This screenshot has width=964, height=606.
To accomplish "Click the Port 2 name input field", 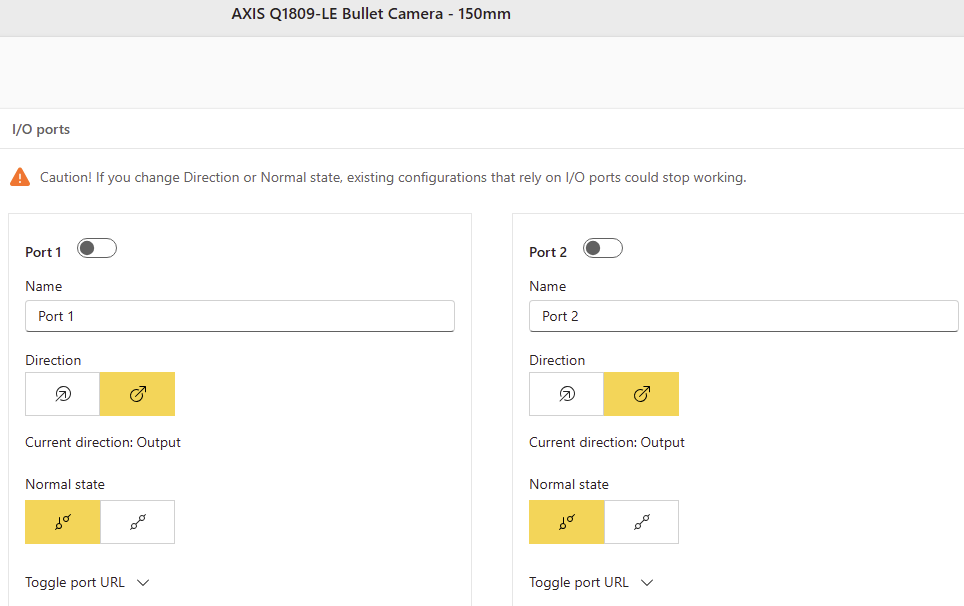I will [744, 316].
